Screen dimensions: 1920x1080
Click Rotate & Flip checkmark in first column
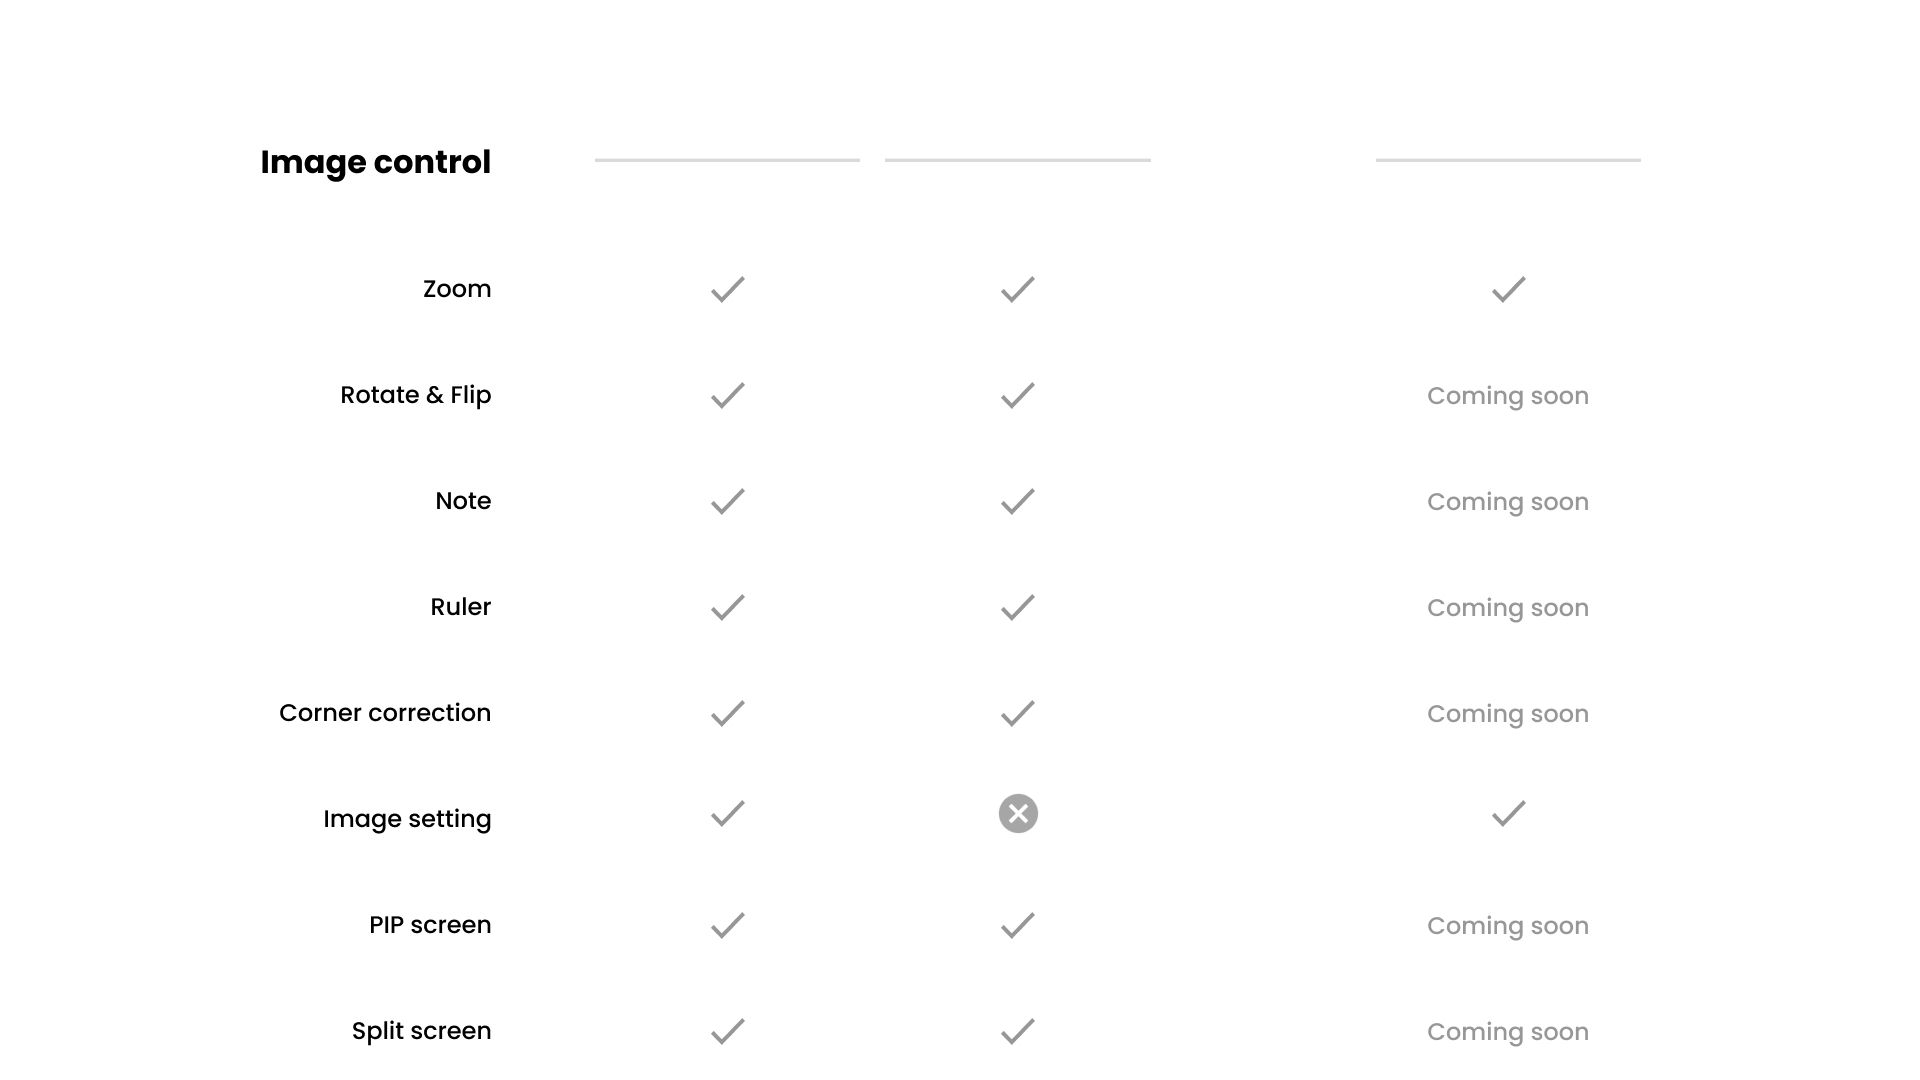click(728, 395)
